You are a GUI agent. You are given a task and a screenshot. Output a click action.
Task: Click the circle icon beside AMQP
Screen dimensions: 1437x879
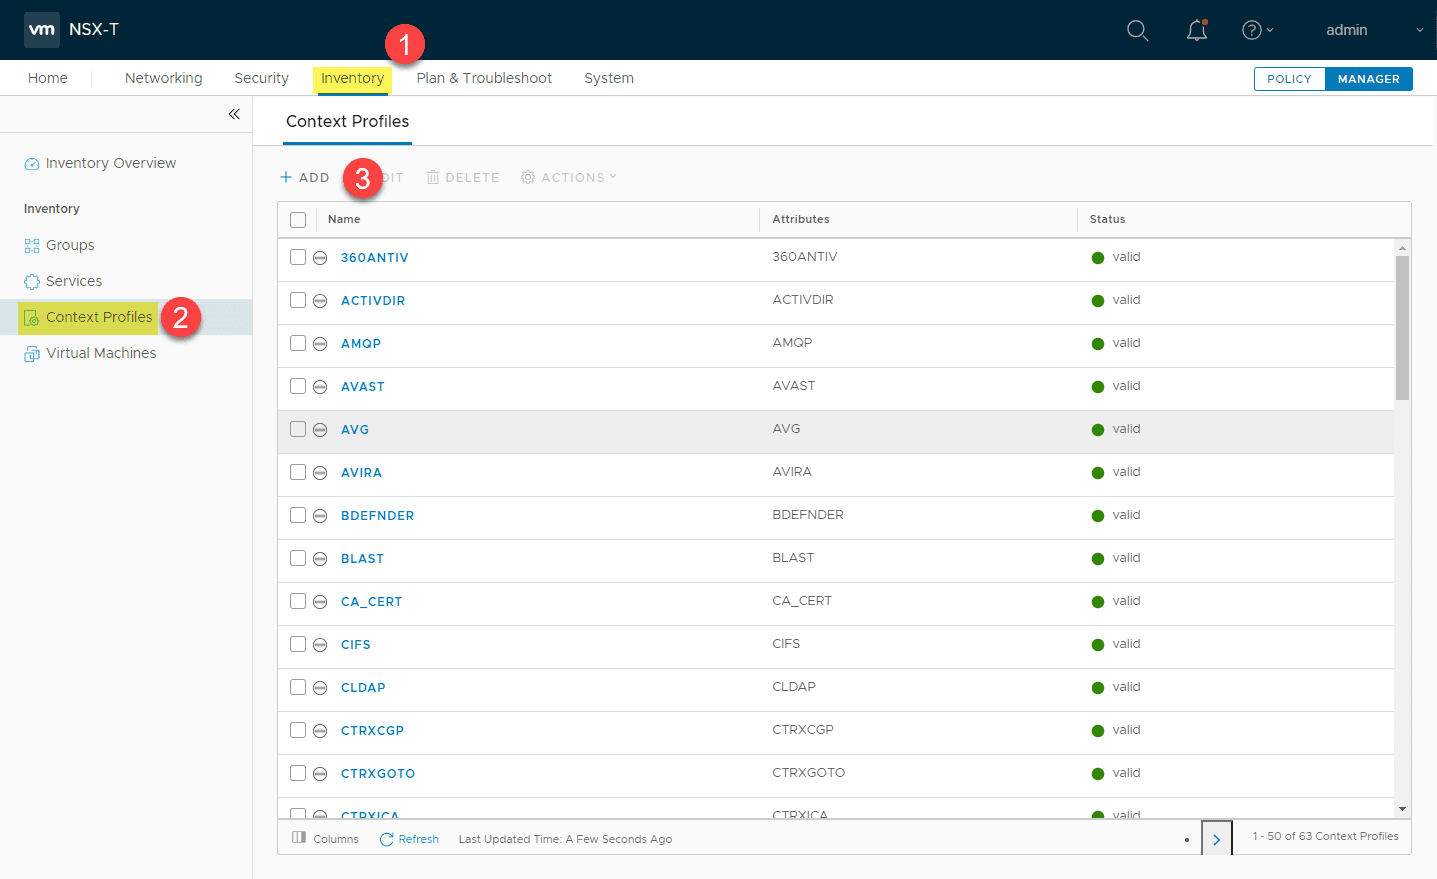[x=320, y=344]
